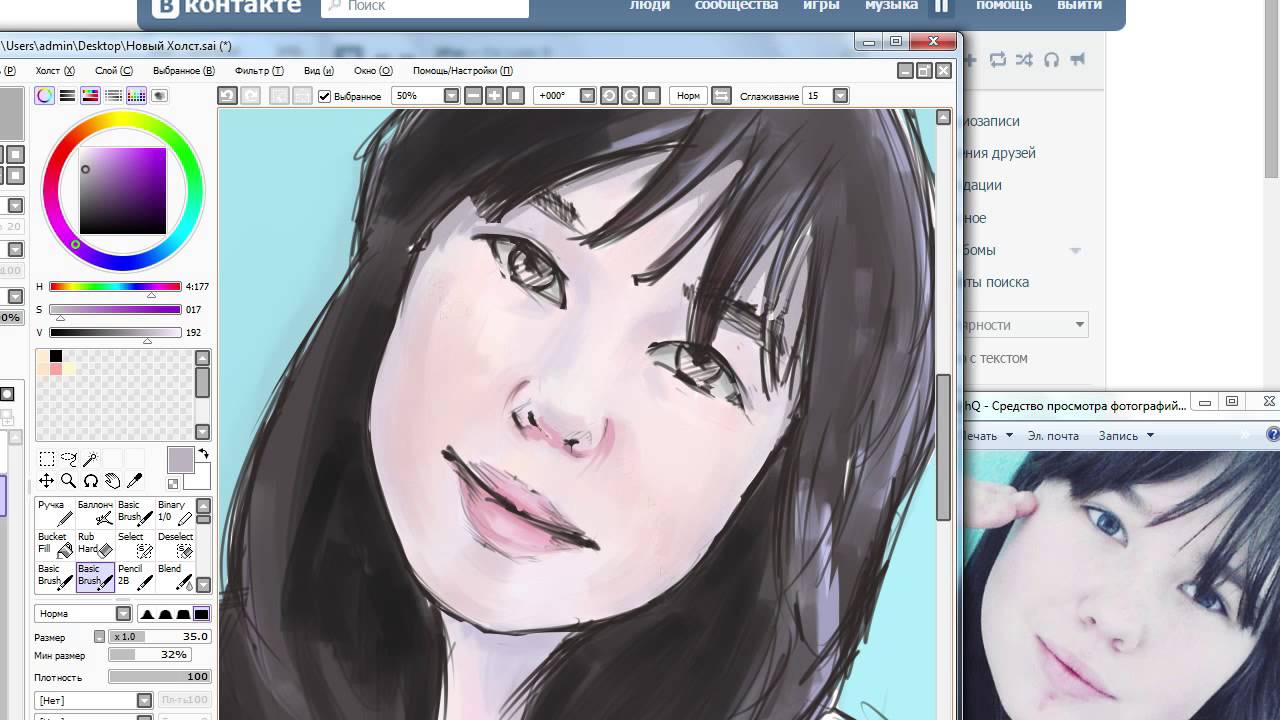1280x720 pixels.
Task: Open the [Нет] brush shape dropdown
Action: click(x=93, y=701)
